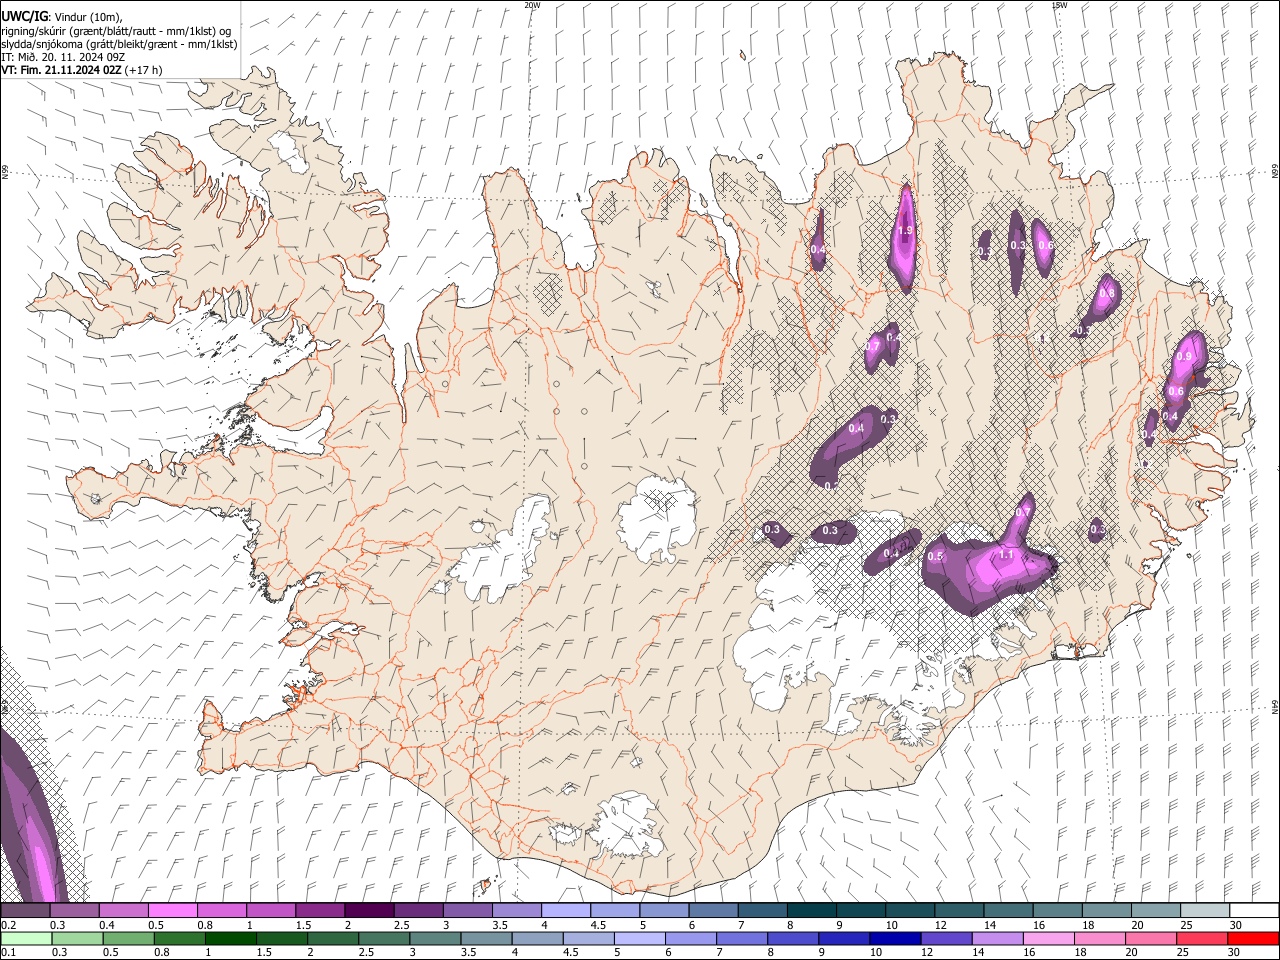
Task: Click the '0.1' value label under the rain legend
Action: point(7,953)
